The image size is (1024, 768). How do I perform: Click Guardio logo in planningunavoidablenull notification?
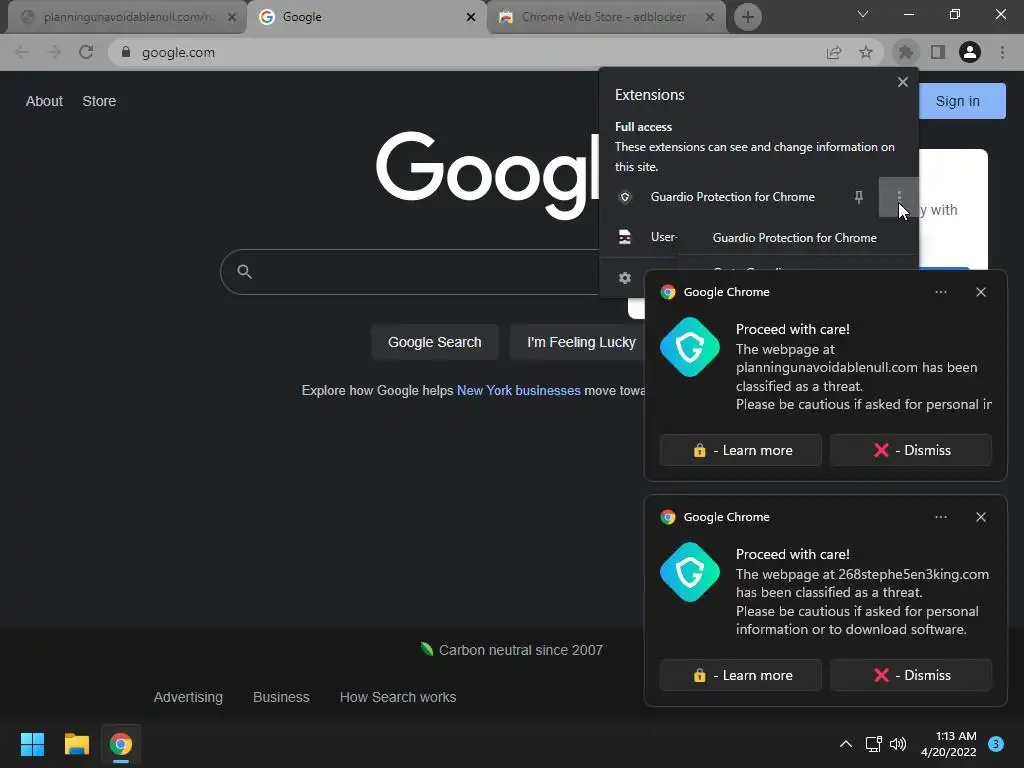coord(690,347)
